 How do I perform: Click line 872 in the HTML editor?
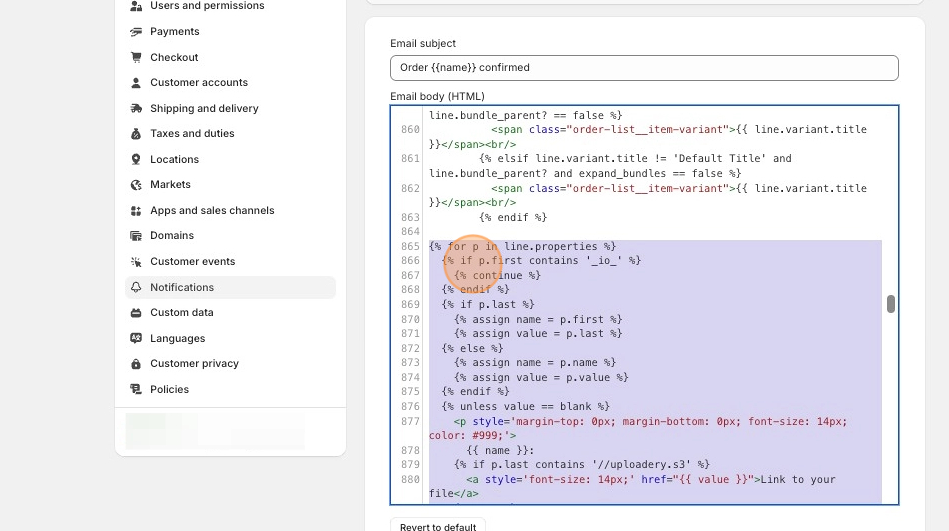click(x=472, y=348)
